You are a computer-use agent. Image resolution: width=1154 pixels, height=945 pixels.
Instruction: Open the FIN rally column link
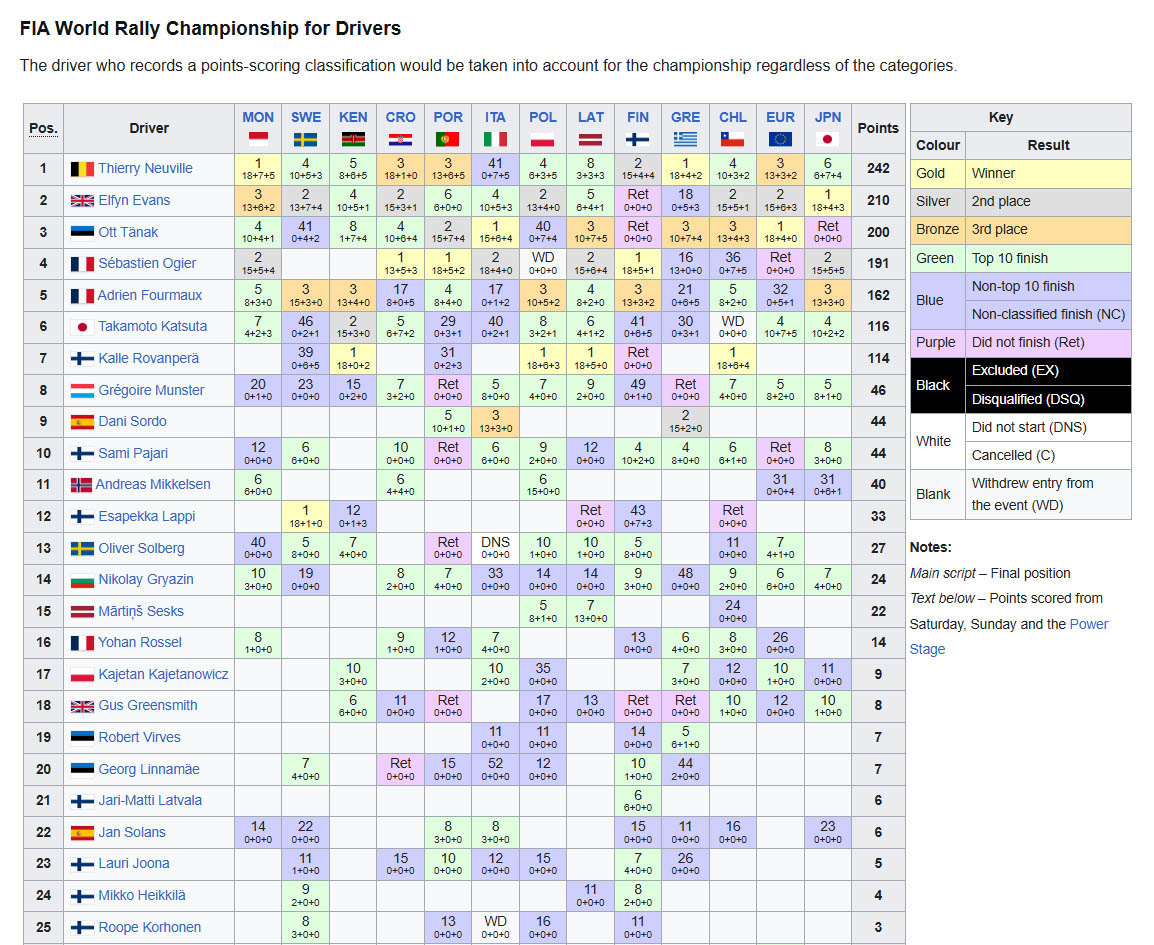click(638, 117)
